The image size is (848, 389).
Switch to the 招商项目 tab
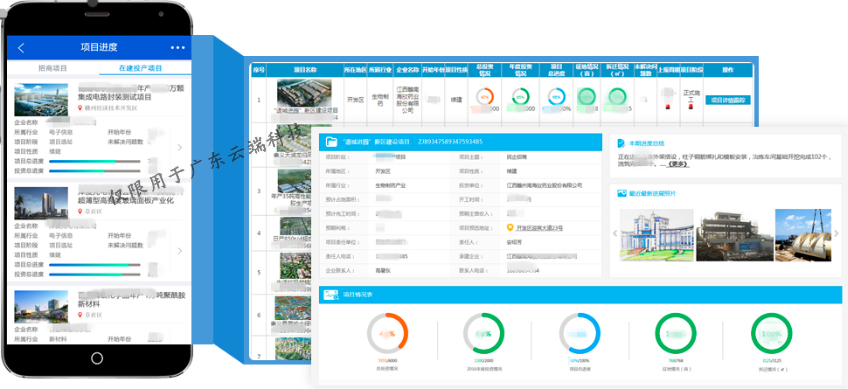(x=53, y=68)
